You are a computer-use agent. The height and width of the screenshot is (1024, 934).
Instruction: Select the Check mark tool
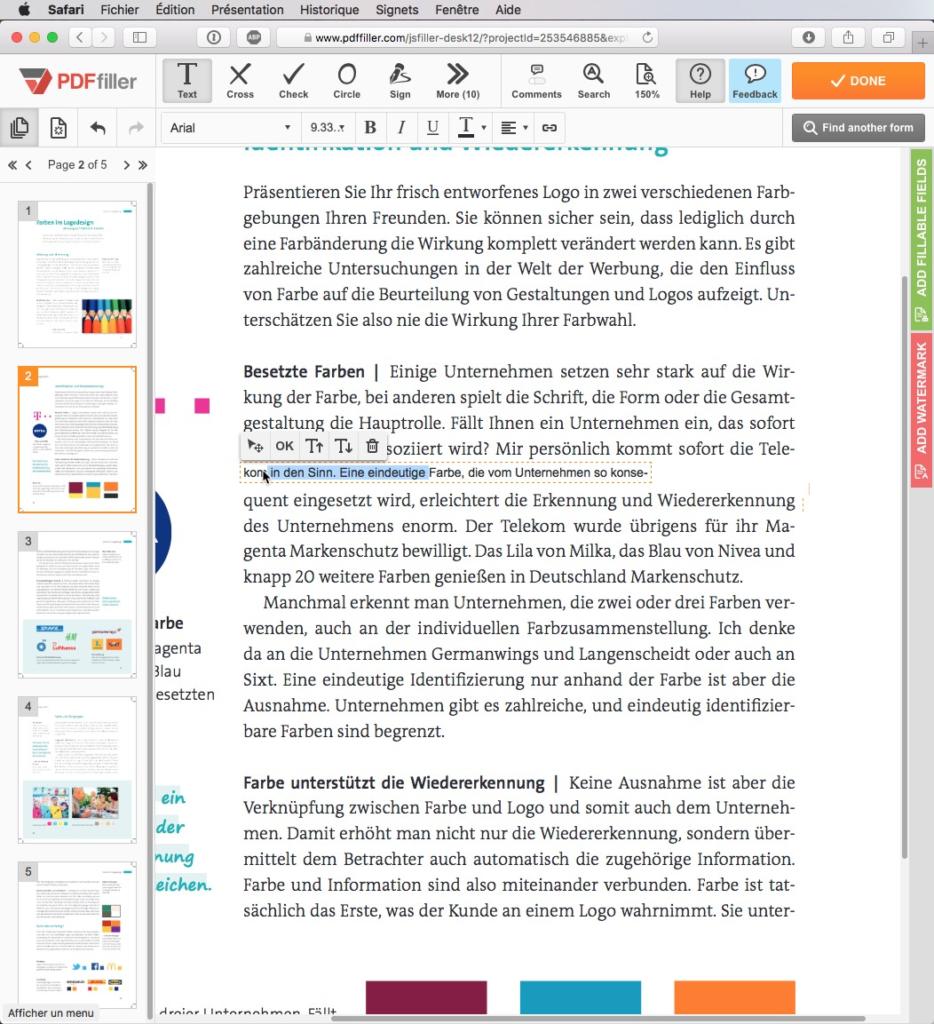click(293, 80)
